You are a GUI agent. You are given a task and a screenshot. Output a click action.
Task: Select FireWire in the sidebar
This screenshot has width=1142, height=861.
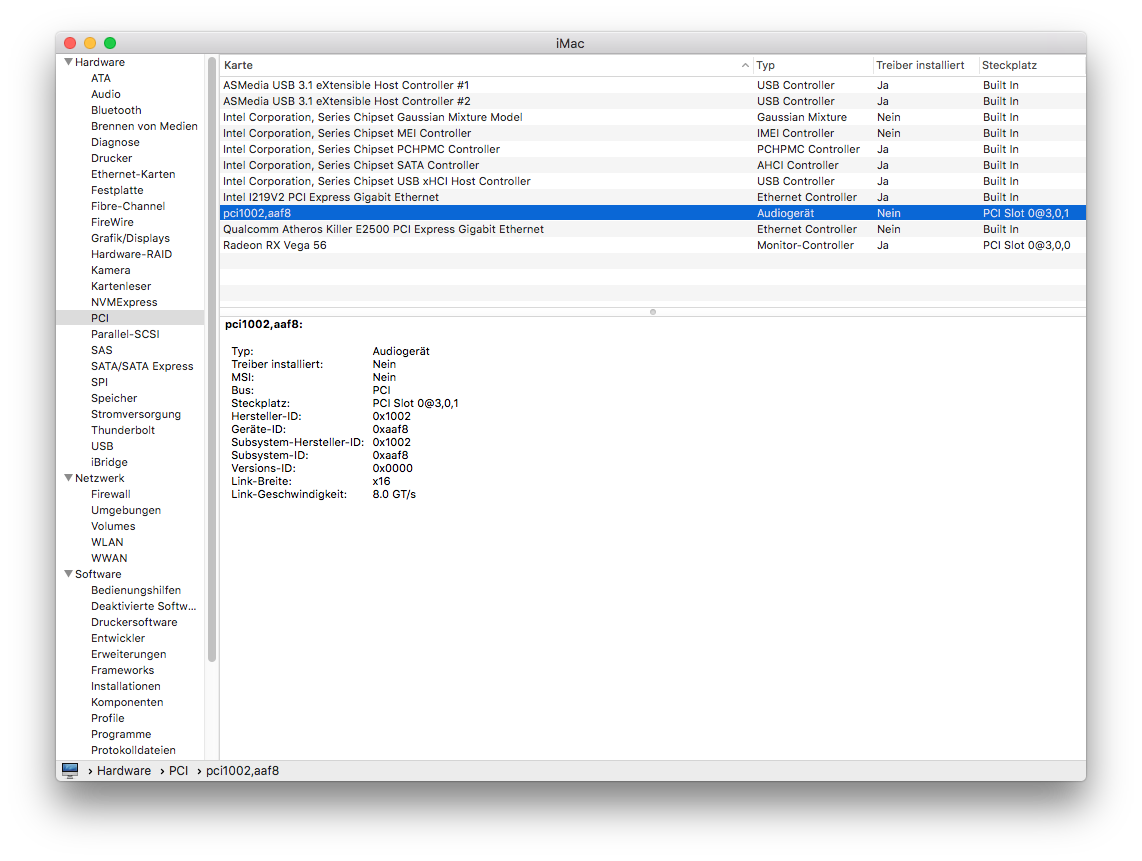[x=112, y=222]
